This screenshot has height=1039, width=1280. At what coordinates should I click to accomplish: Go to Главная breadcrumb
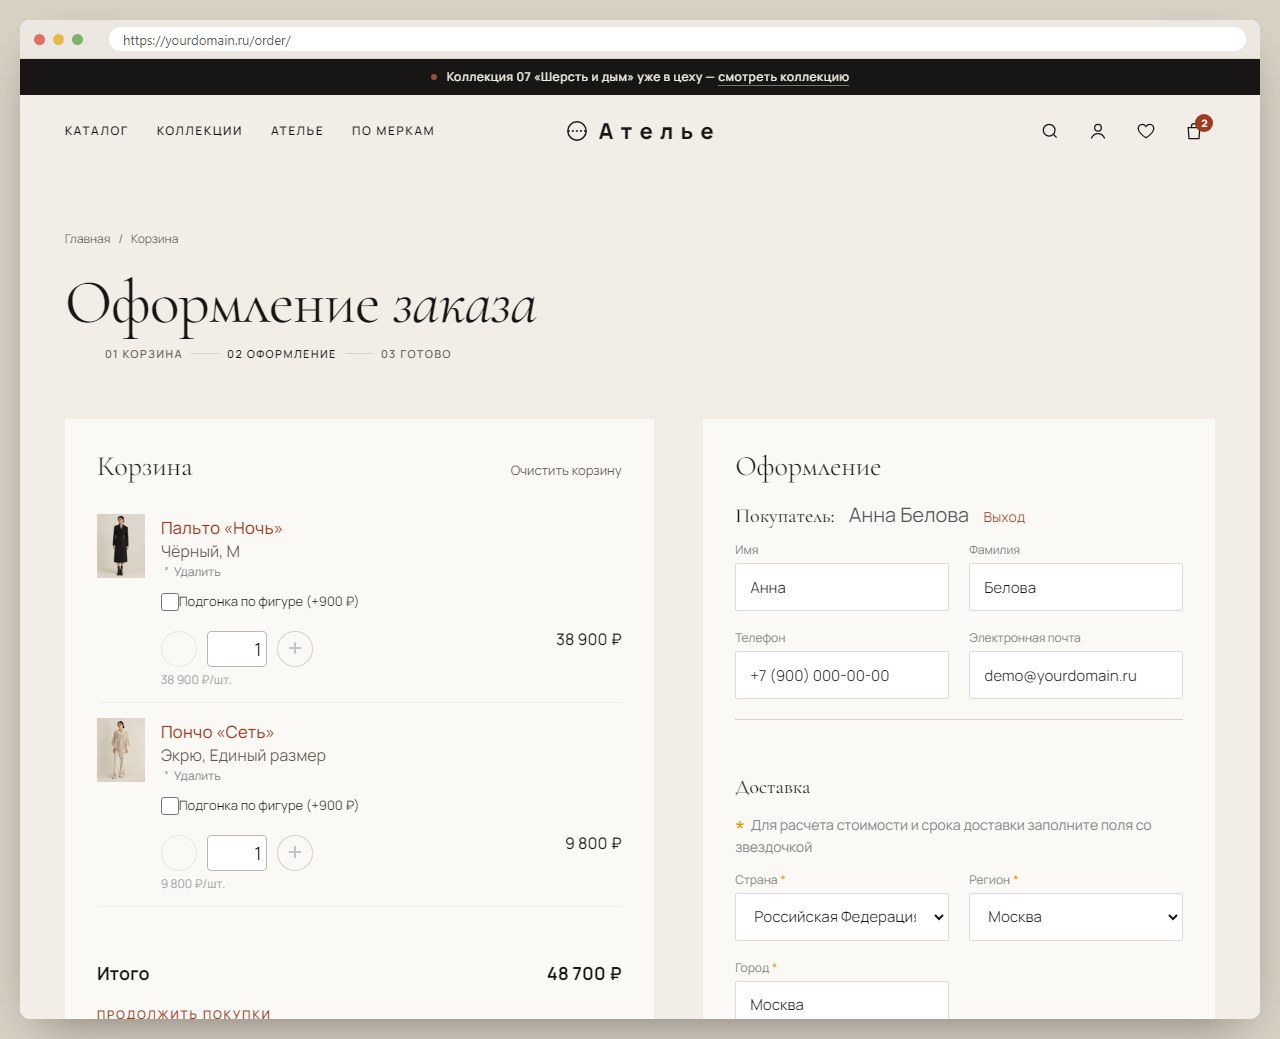tap(87, 239)
